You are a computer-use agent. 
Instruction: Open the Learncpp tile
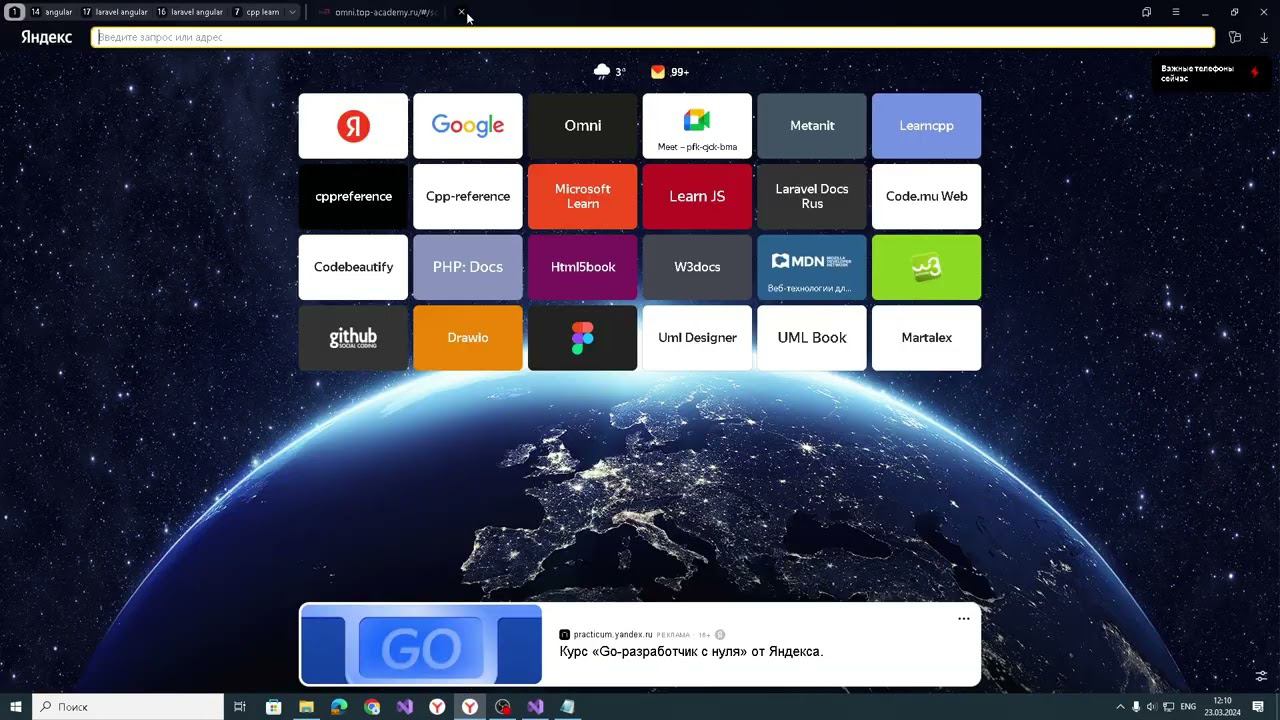pos(926,126)
